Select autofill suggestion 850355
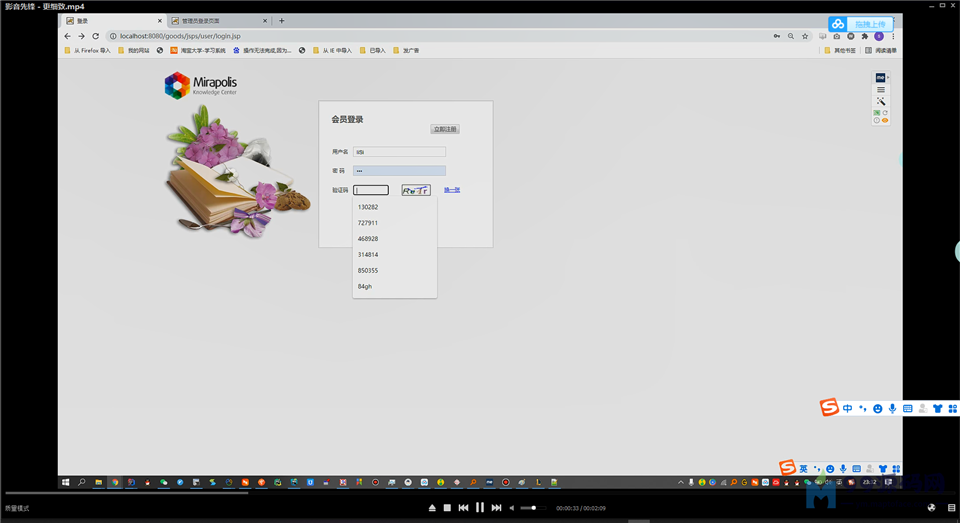This screenshot has height=523, width=960. pos(395,271)
